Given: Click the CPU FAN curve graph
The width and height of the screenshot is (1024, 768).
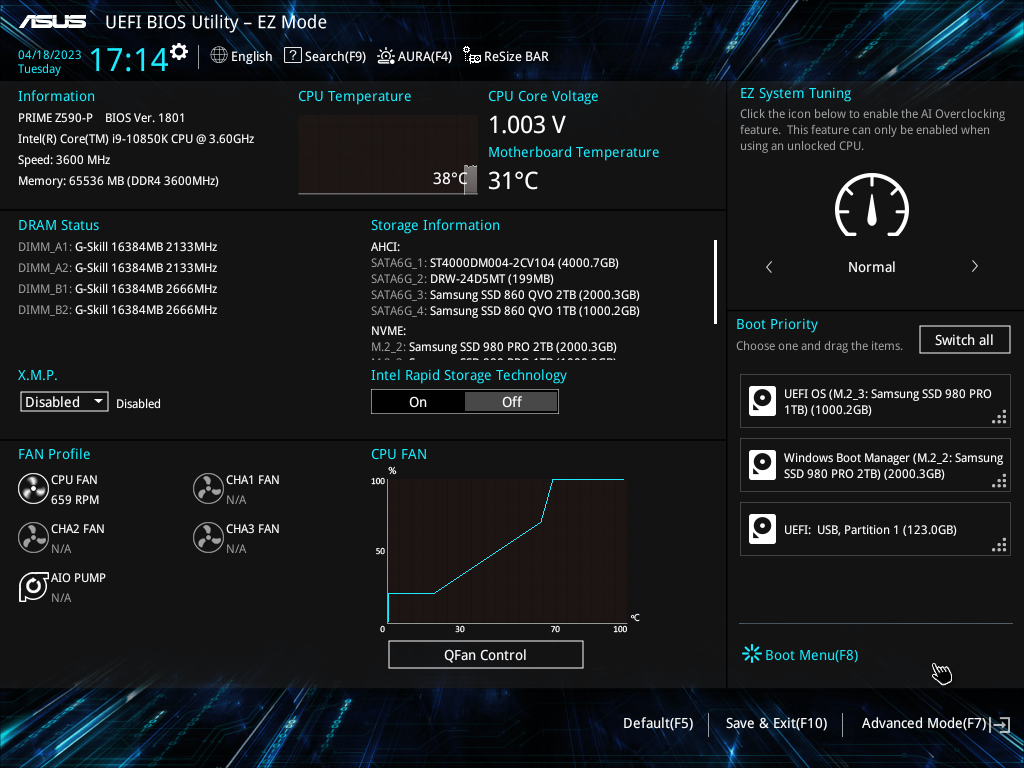Looking at the screenshot, I should coord(507,551).
